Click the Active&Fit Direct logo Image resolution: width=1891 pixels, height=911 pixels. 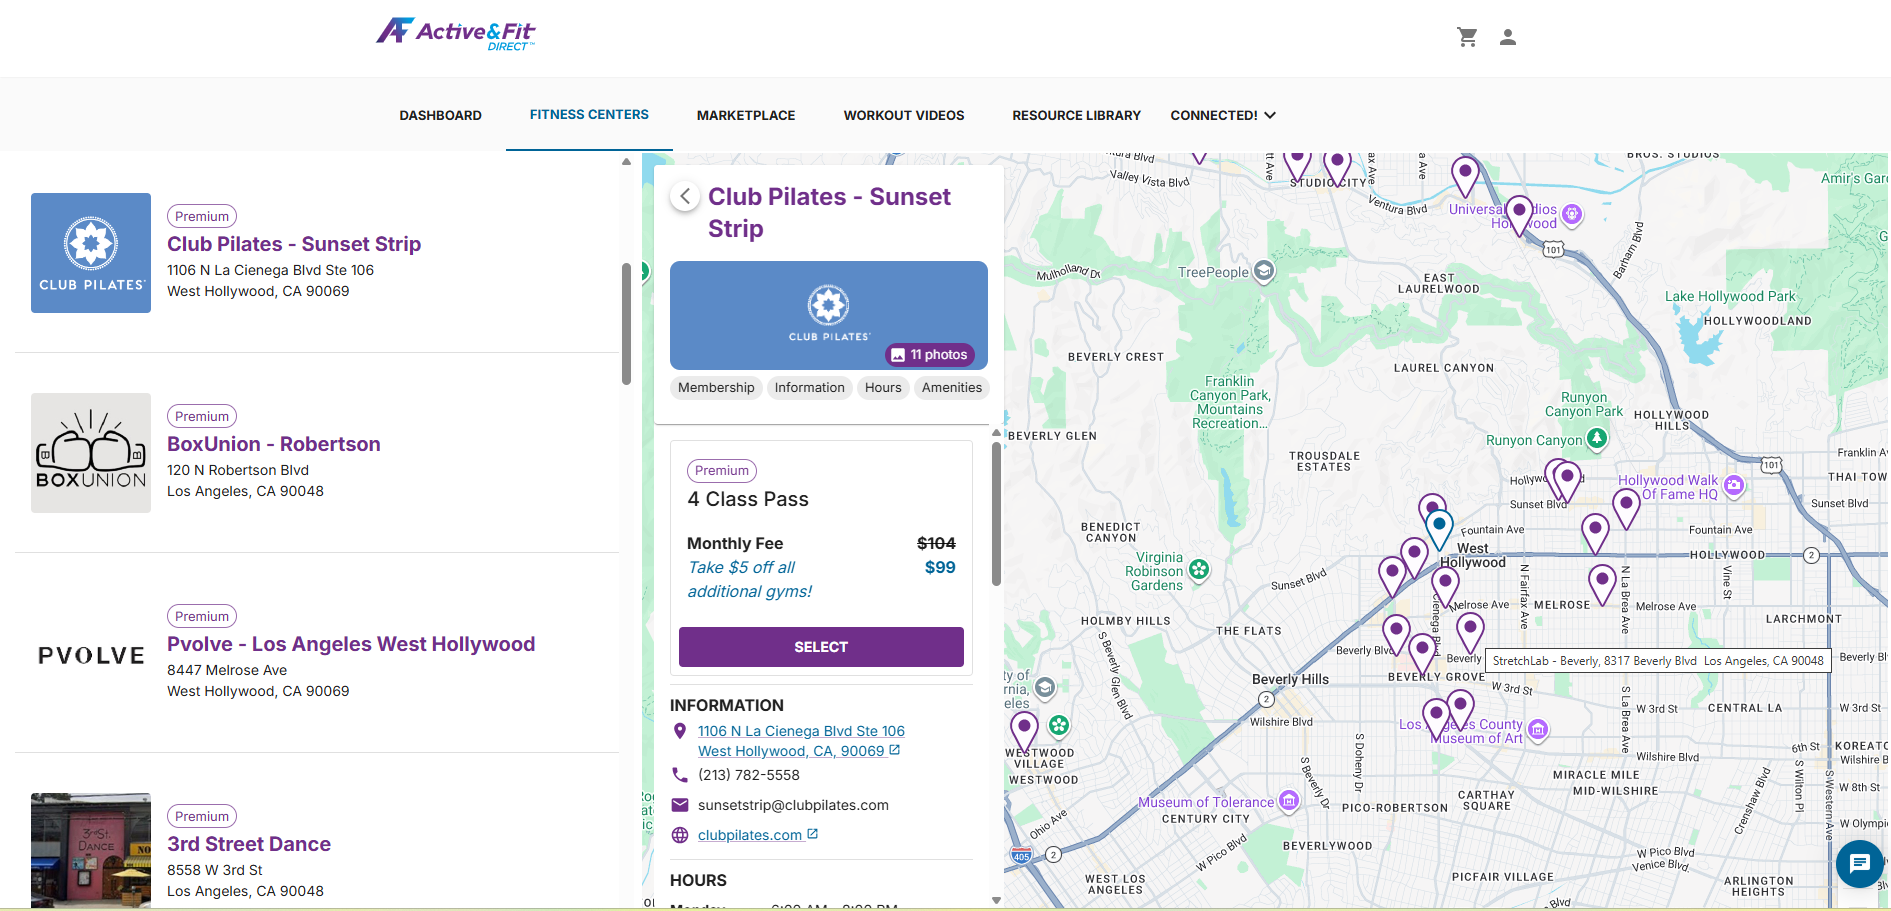point(456,34)
